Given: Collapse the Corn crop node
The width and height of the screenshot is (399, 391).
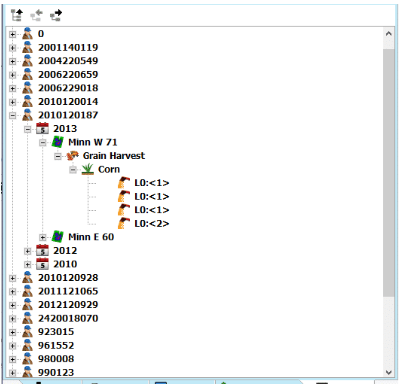Looking at the screenshot, I should (73, 170).
